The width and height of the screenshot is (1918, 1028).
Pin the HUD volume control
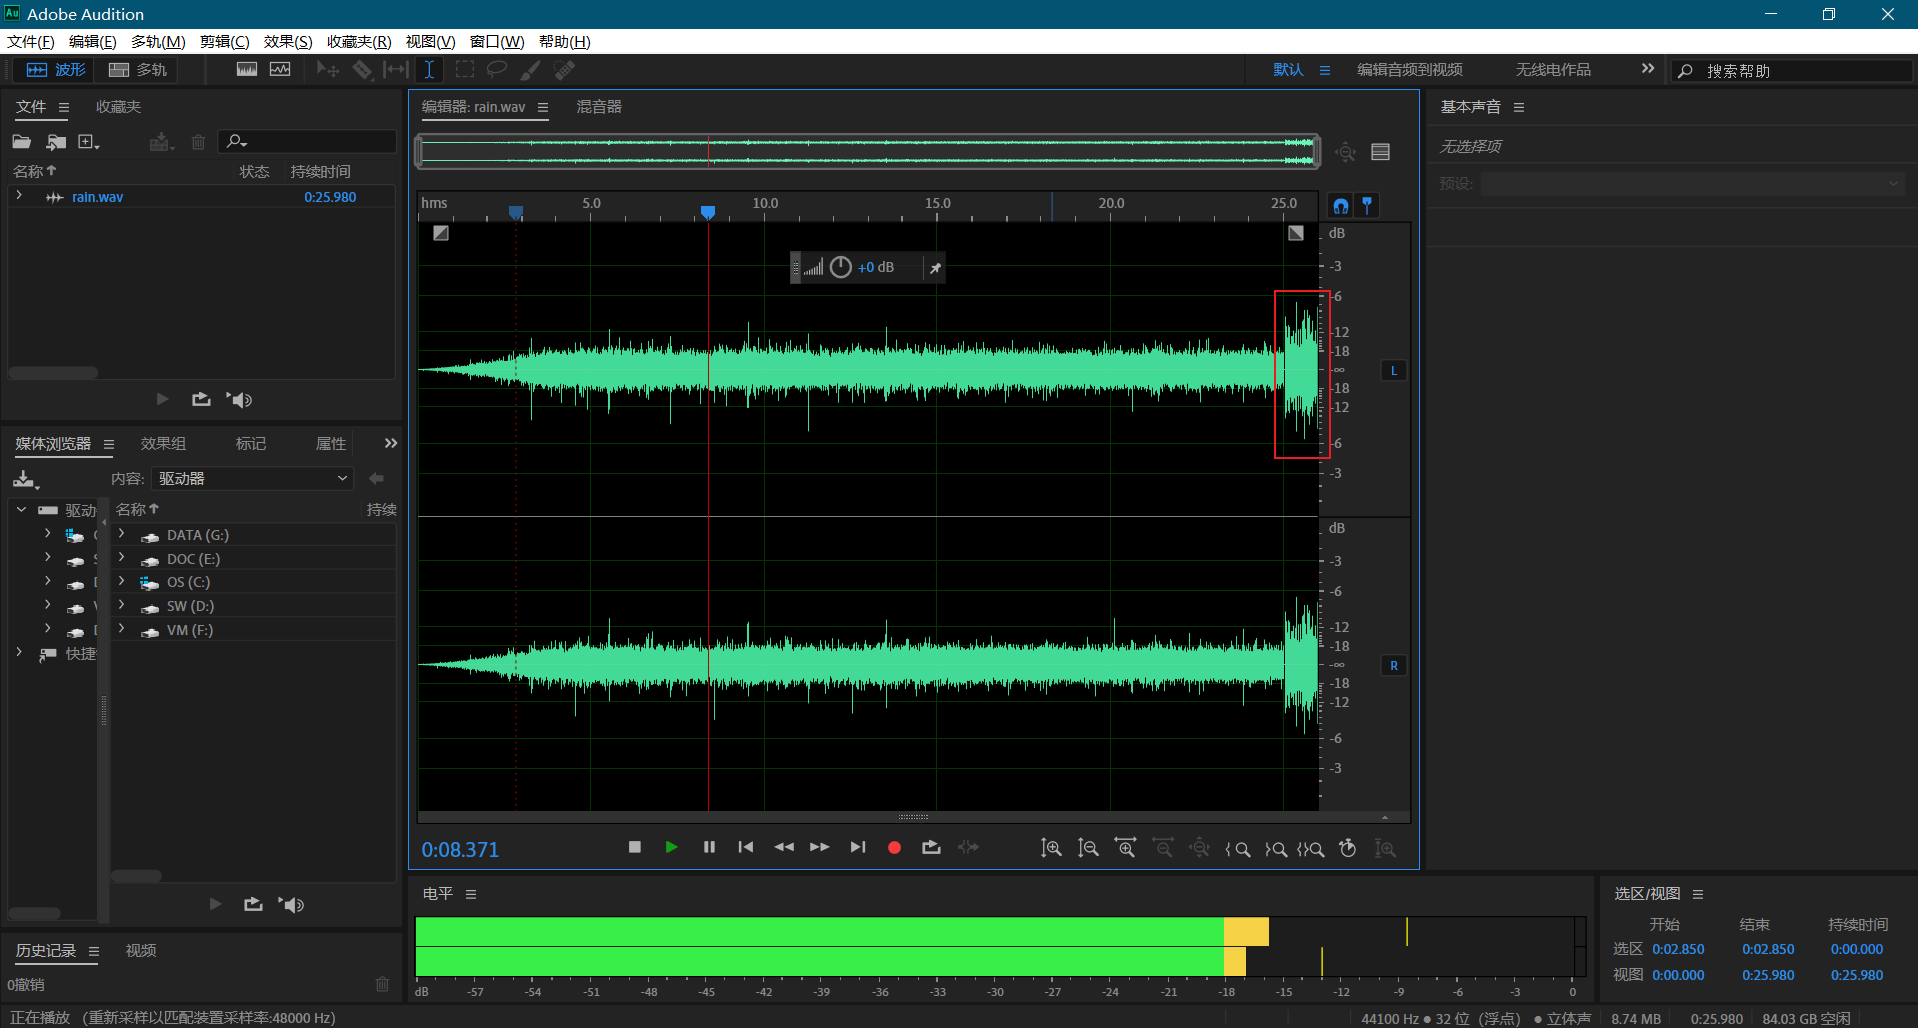(x=935, y=268)
